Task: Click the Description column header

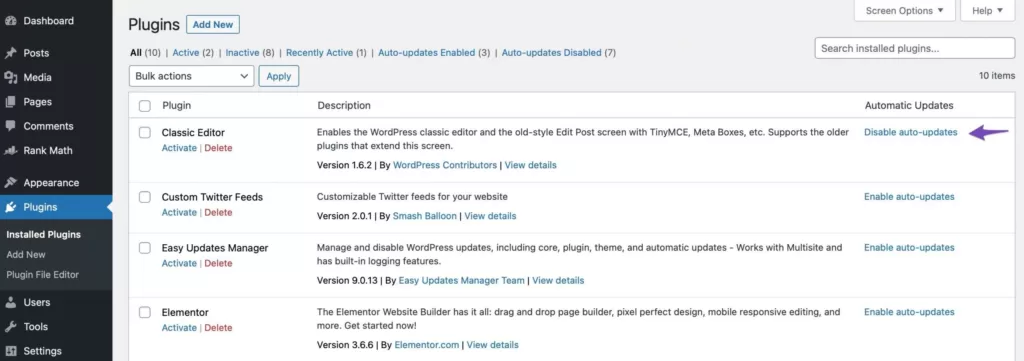Action: pyautogui.click(x=344, y=106)
